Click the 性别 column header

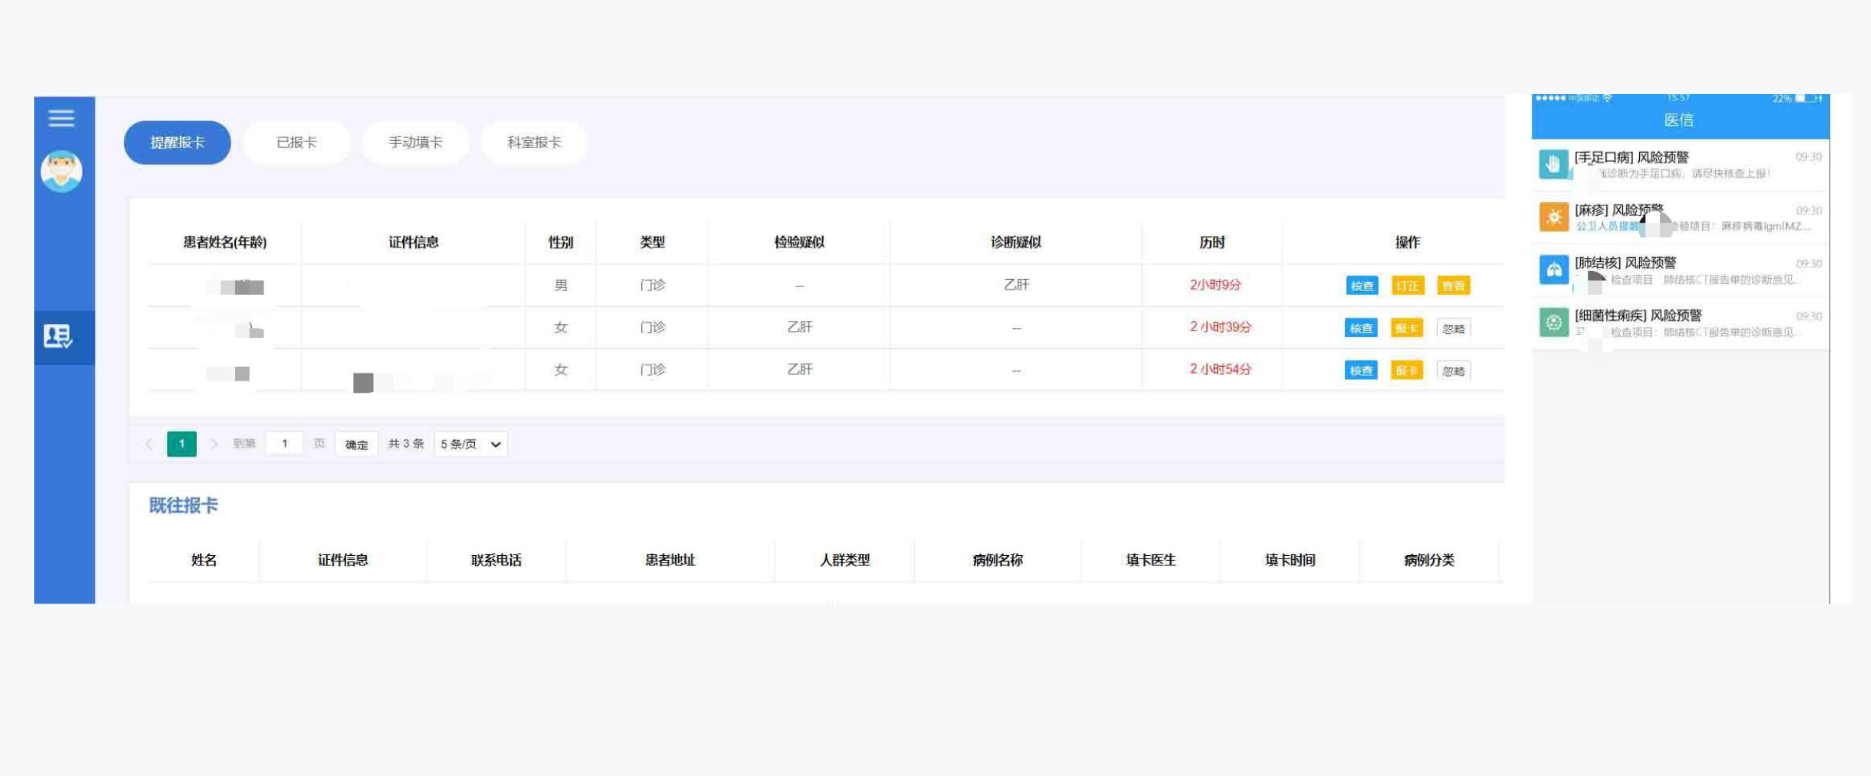561,242
